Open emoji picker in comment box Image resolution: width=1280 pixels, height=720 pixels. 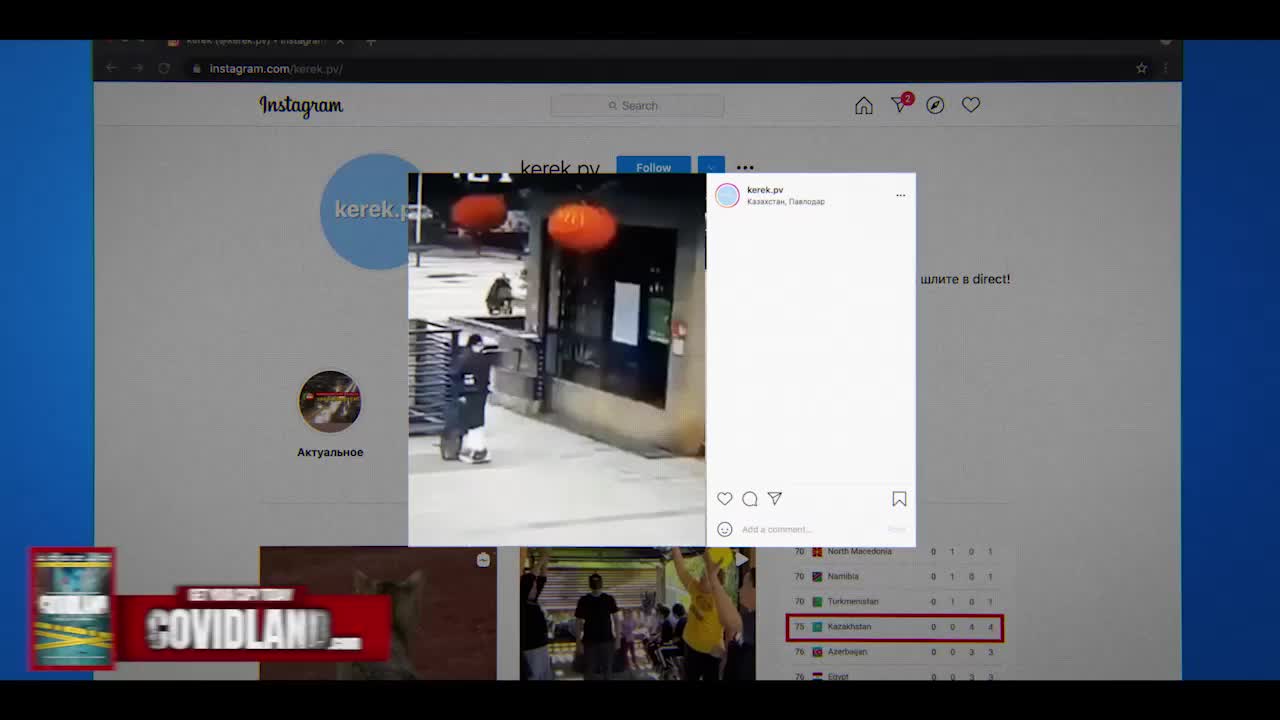(725, 529)
